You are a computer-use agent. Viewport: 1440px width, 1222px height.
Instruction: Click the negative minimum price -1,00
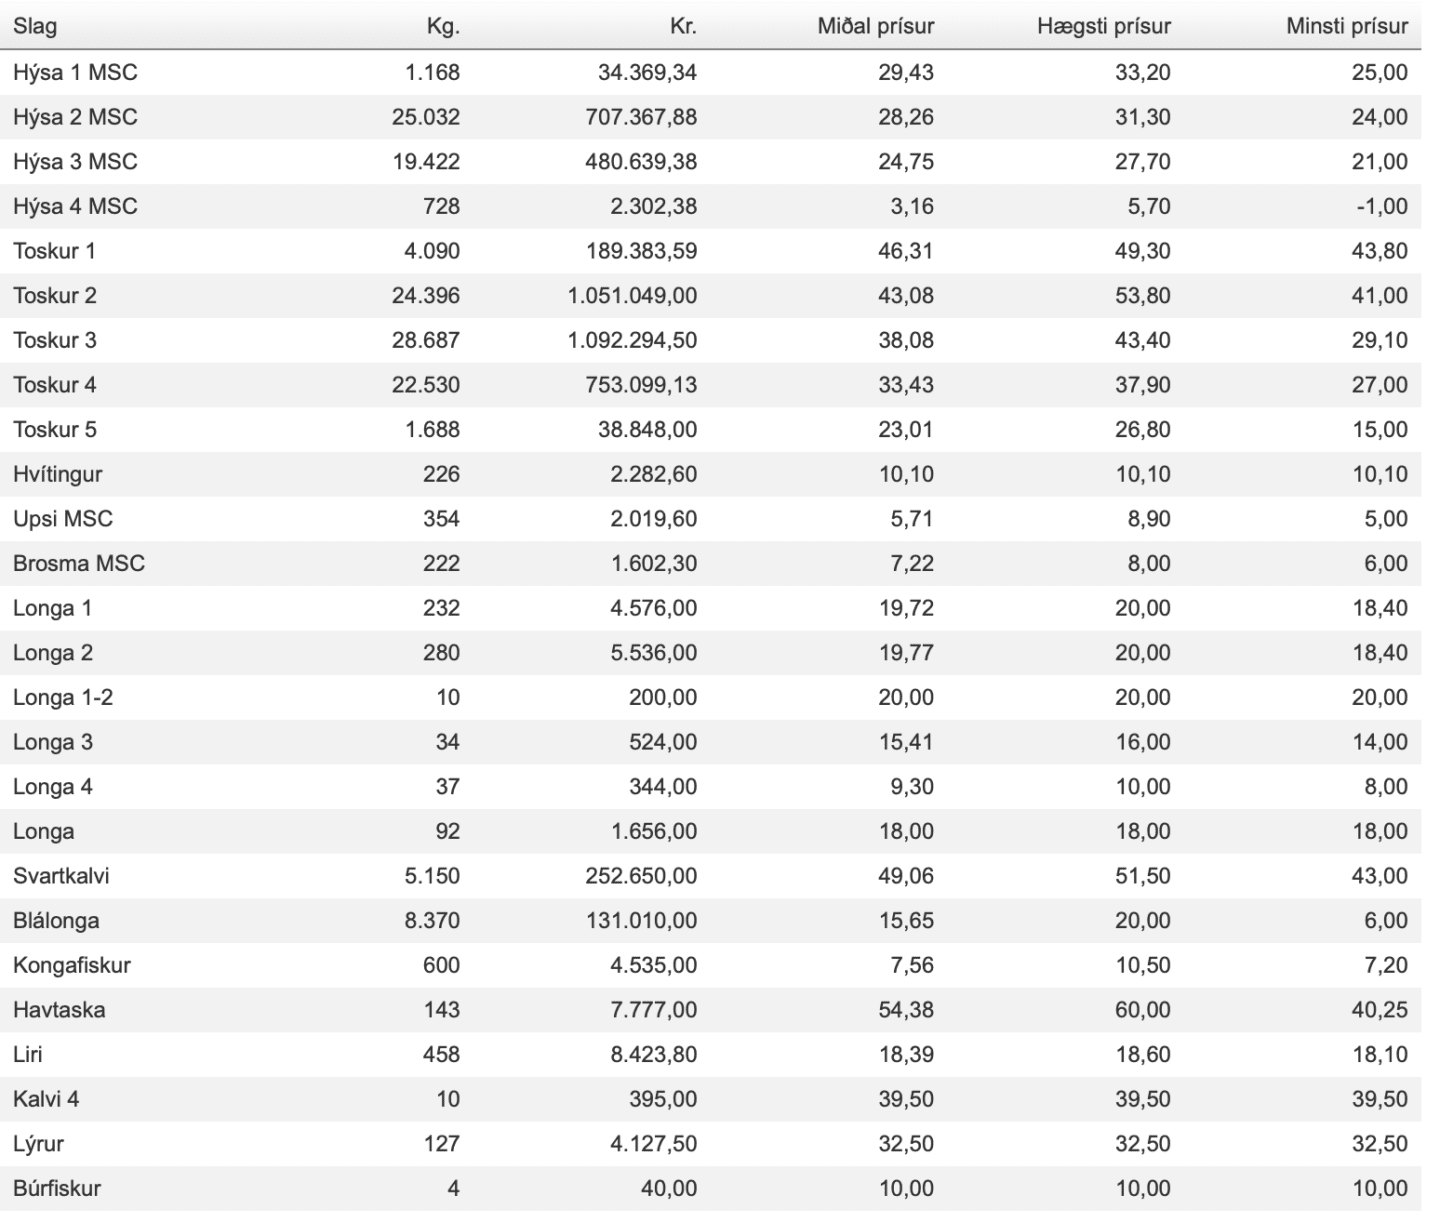(1379, 206)
